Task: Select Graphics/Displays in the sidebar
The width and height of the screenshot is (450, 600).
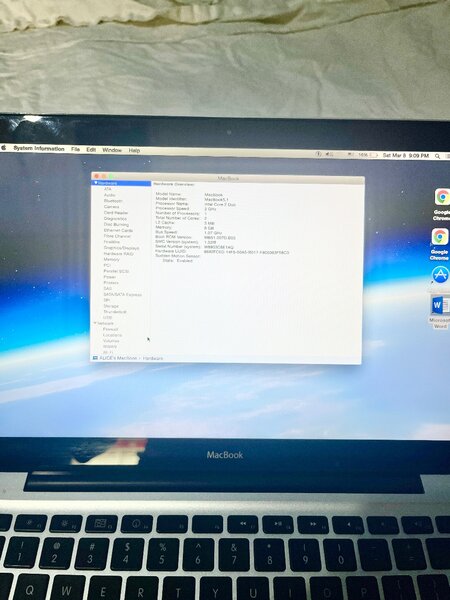Action: pos(121,248)
